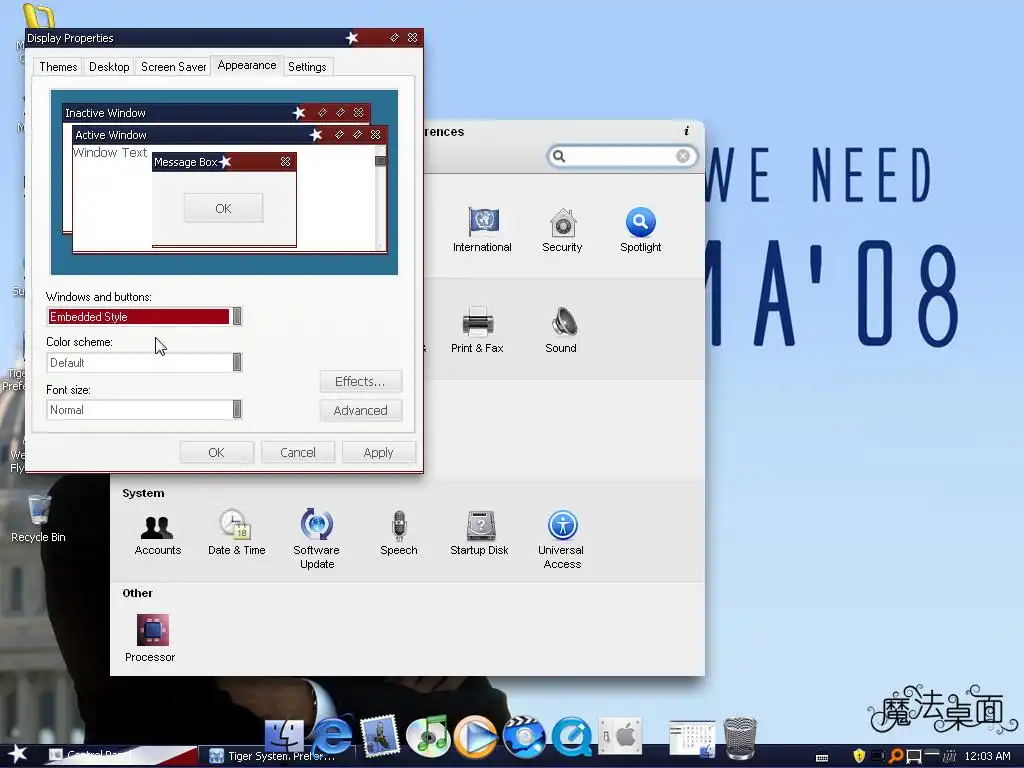
Task: Click the info icon in preferences window
Action: (686, 131)
